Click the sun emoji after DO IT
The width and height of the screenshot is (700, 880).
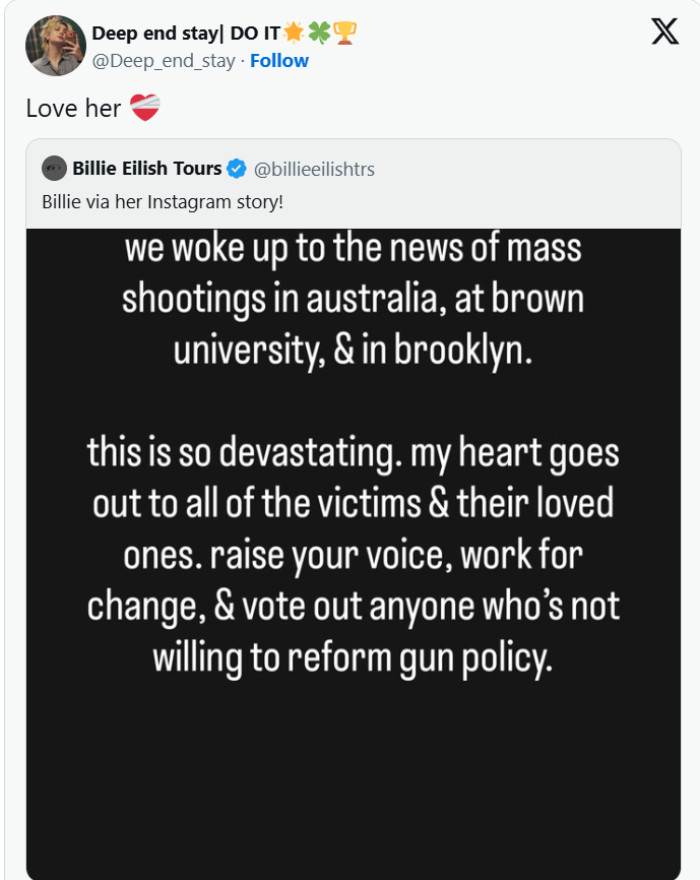point(294,31)
